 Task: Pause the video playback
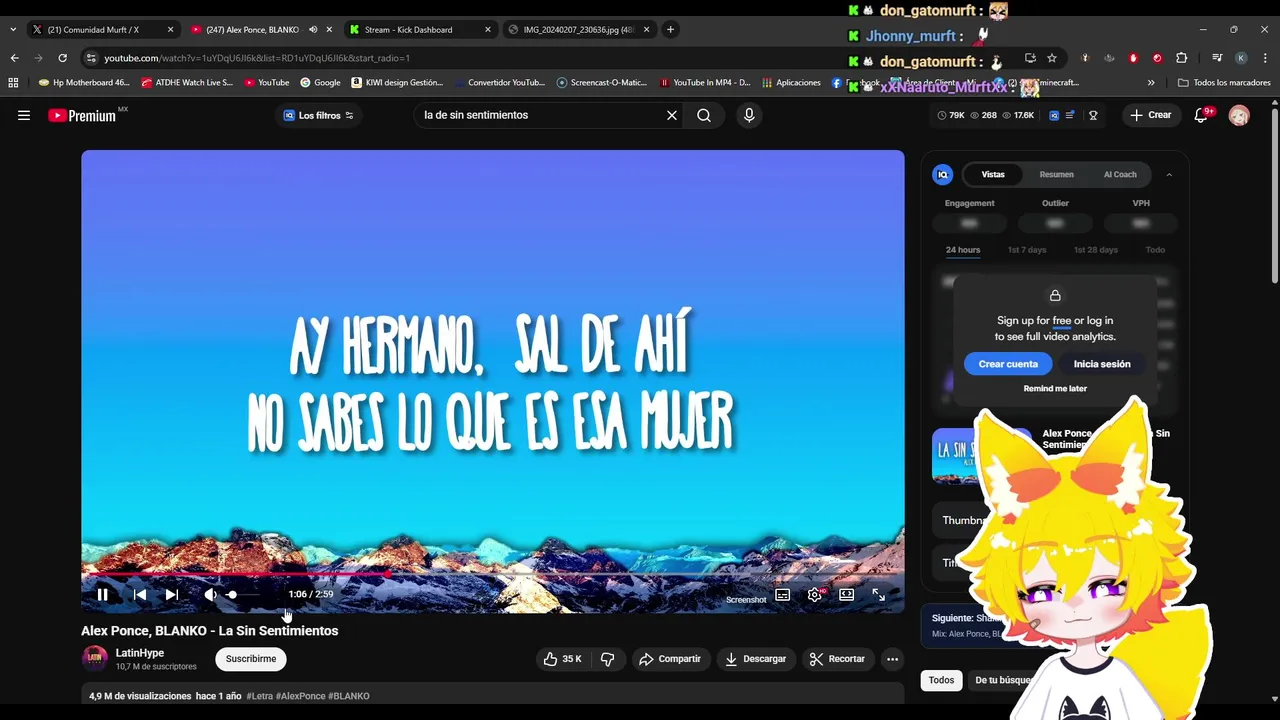[102, 594]
